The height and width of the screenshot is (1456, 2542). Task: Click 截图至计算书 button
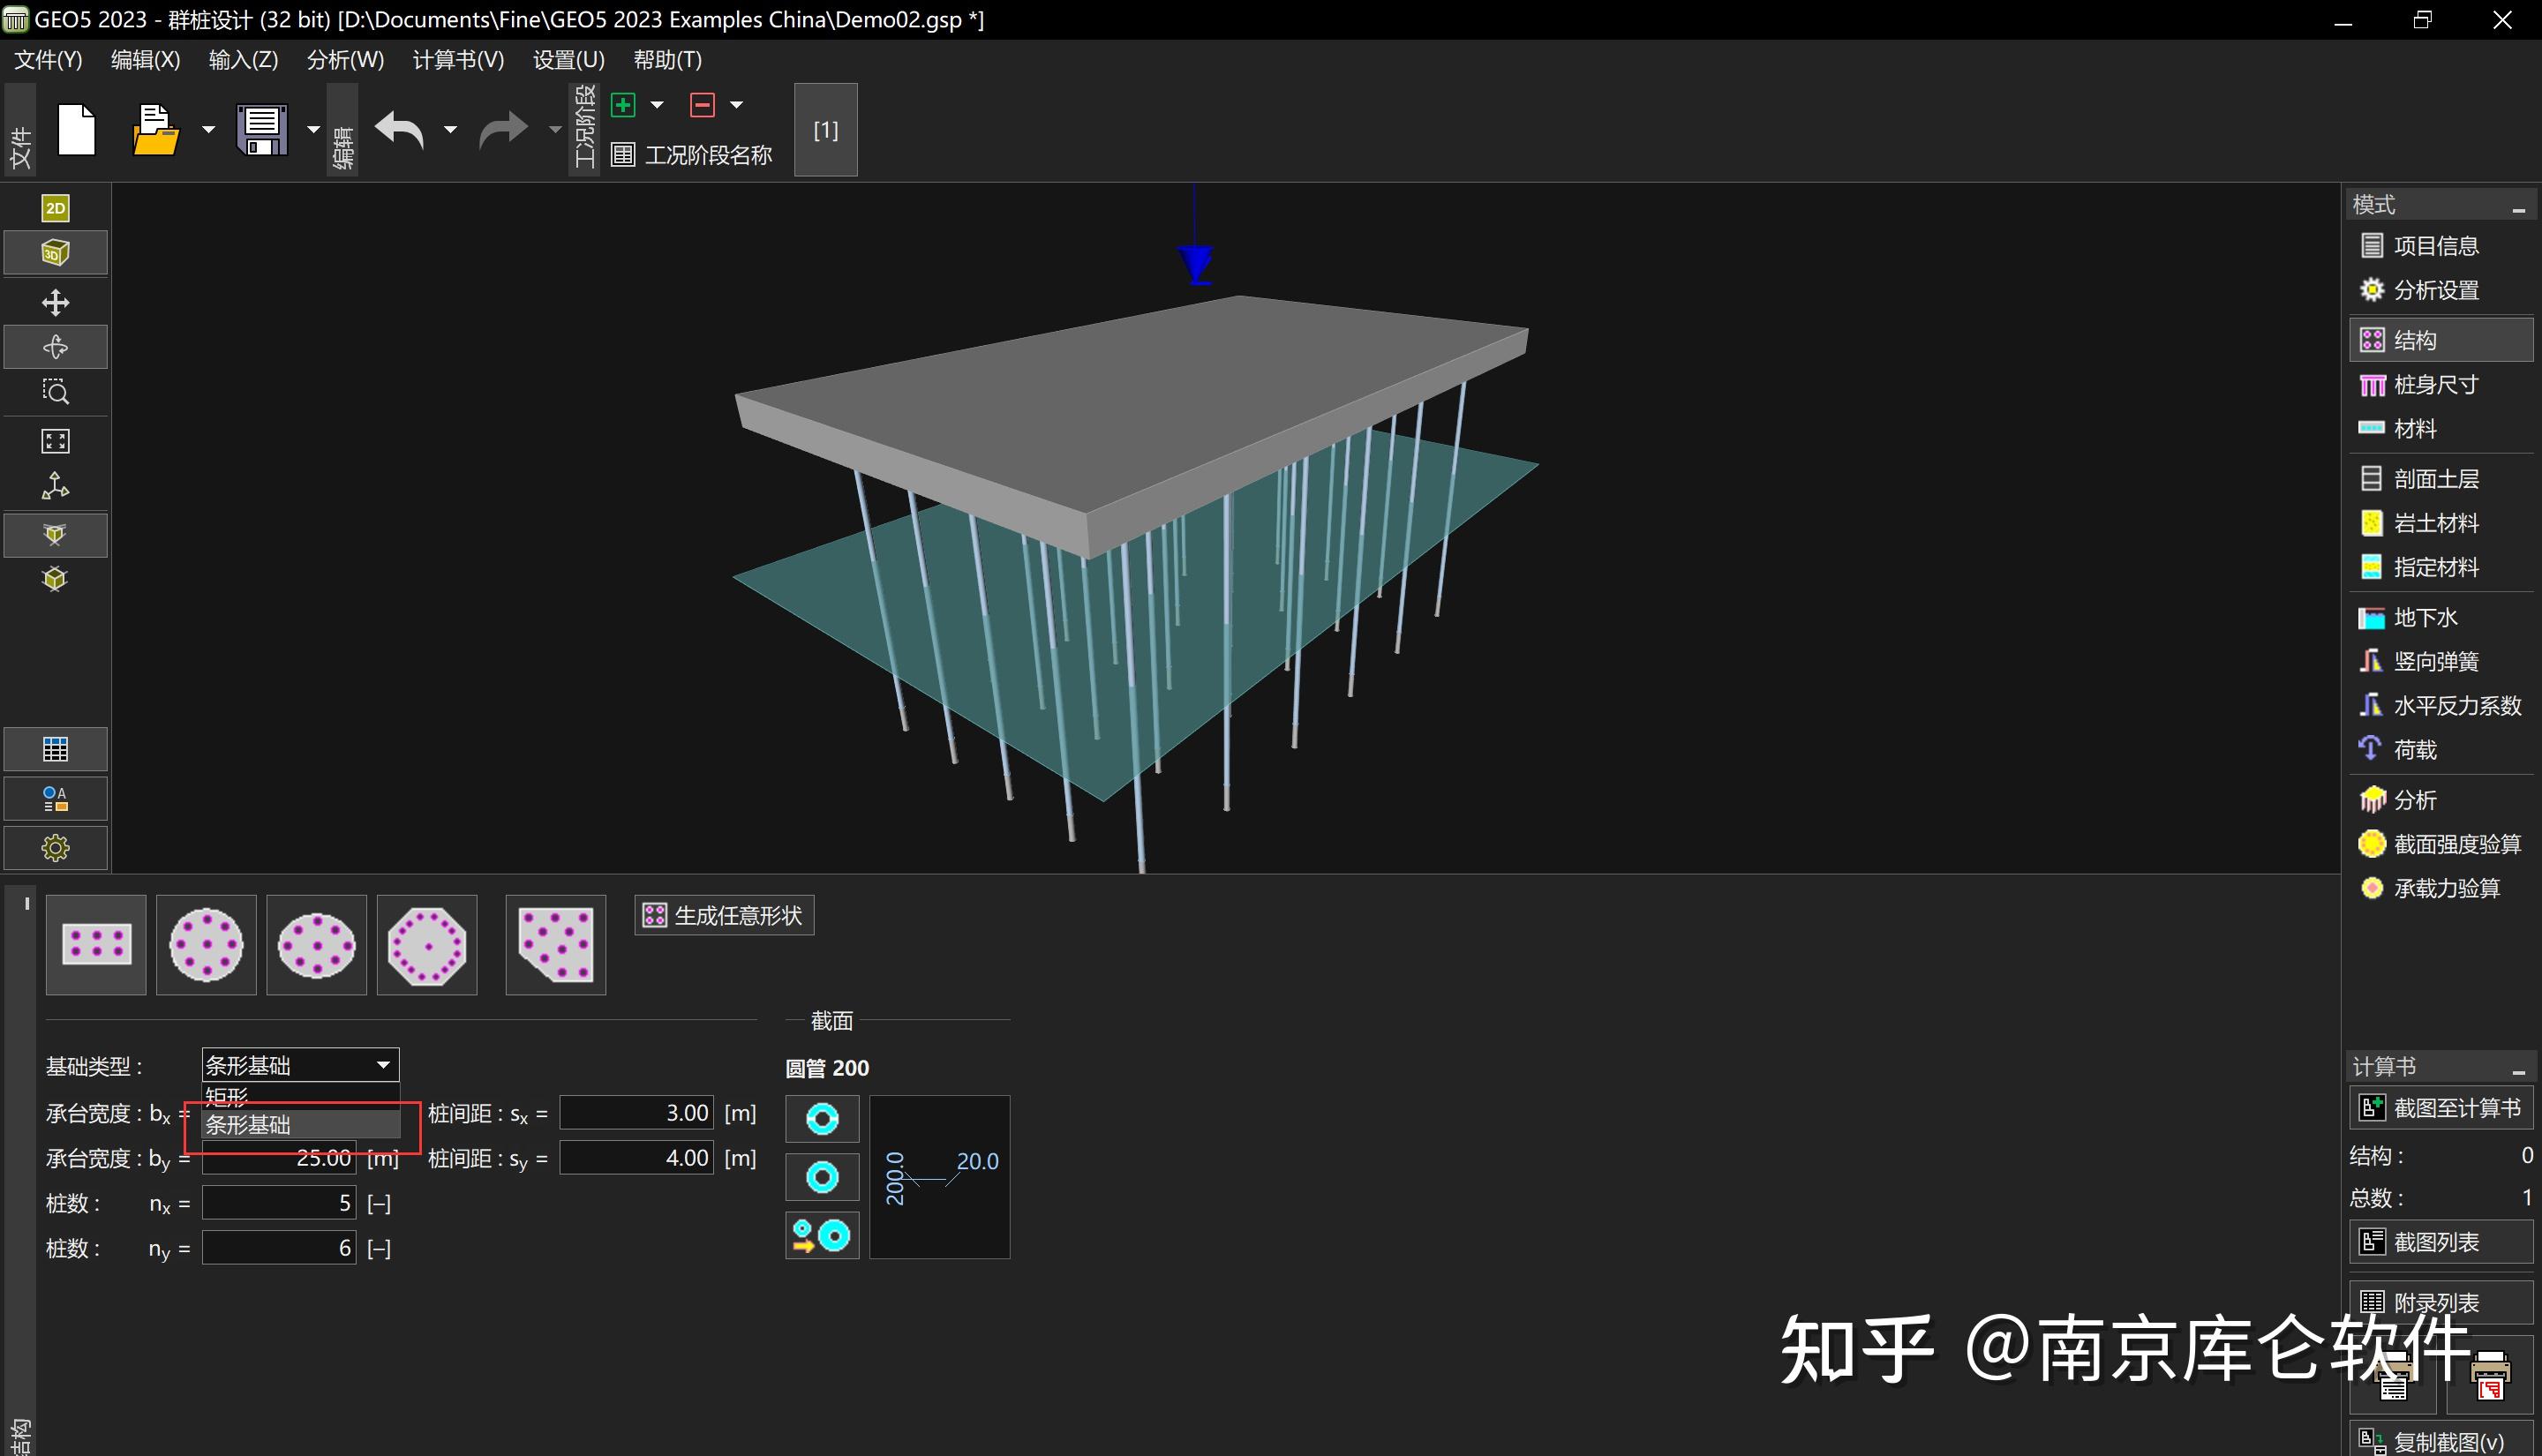coord(2440,1108)
